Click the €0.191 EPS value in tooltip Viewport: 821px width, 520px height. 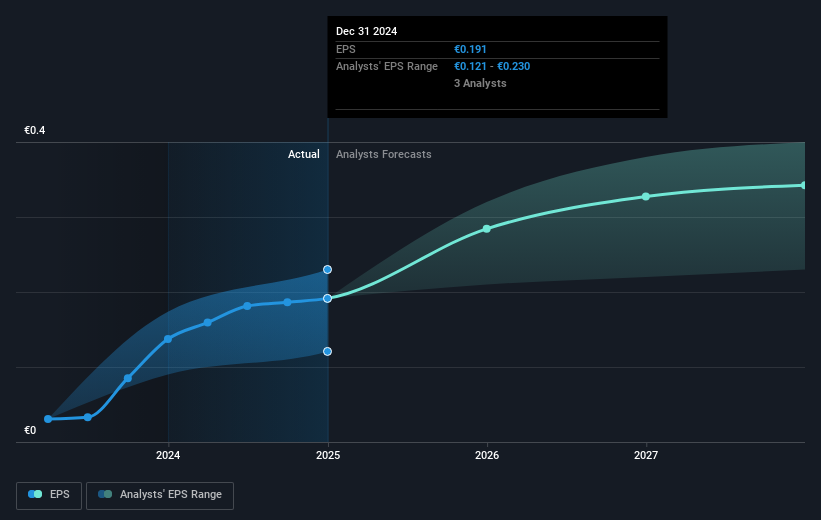tap(470, 49)
